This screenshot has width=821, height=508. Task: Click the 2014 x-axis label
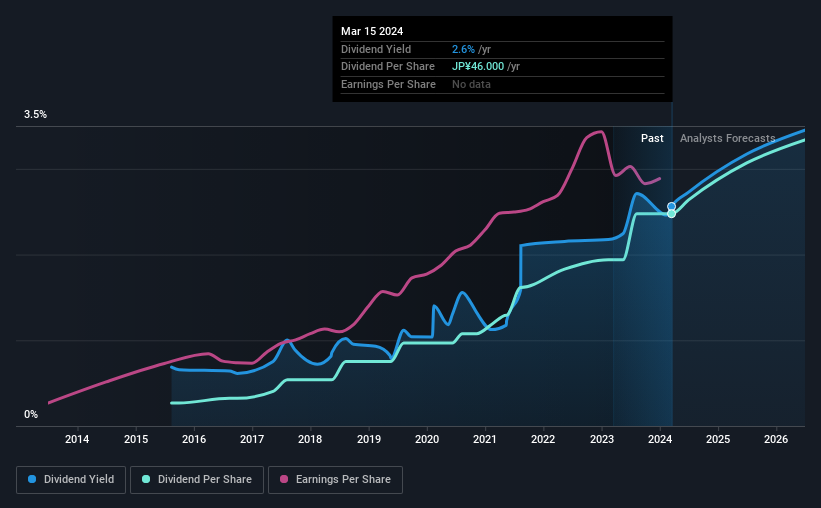(77, 439)
